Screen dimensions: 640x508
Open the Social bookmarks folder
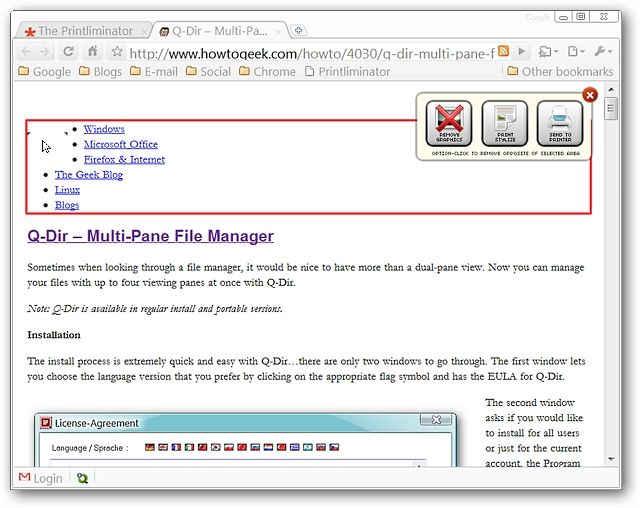pyautogui.click(x=208, y=72)
